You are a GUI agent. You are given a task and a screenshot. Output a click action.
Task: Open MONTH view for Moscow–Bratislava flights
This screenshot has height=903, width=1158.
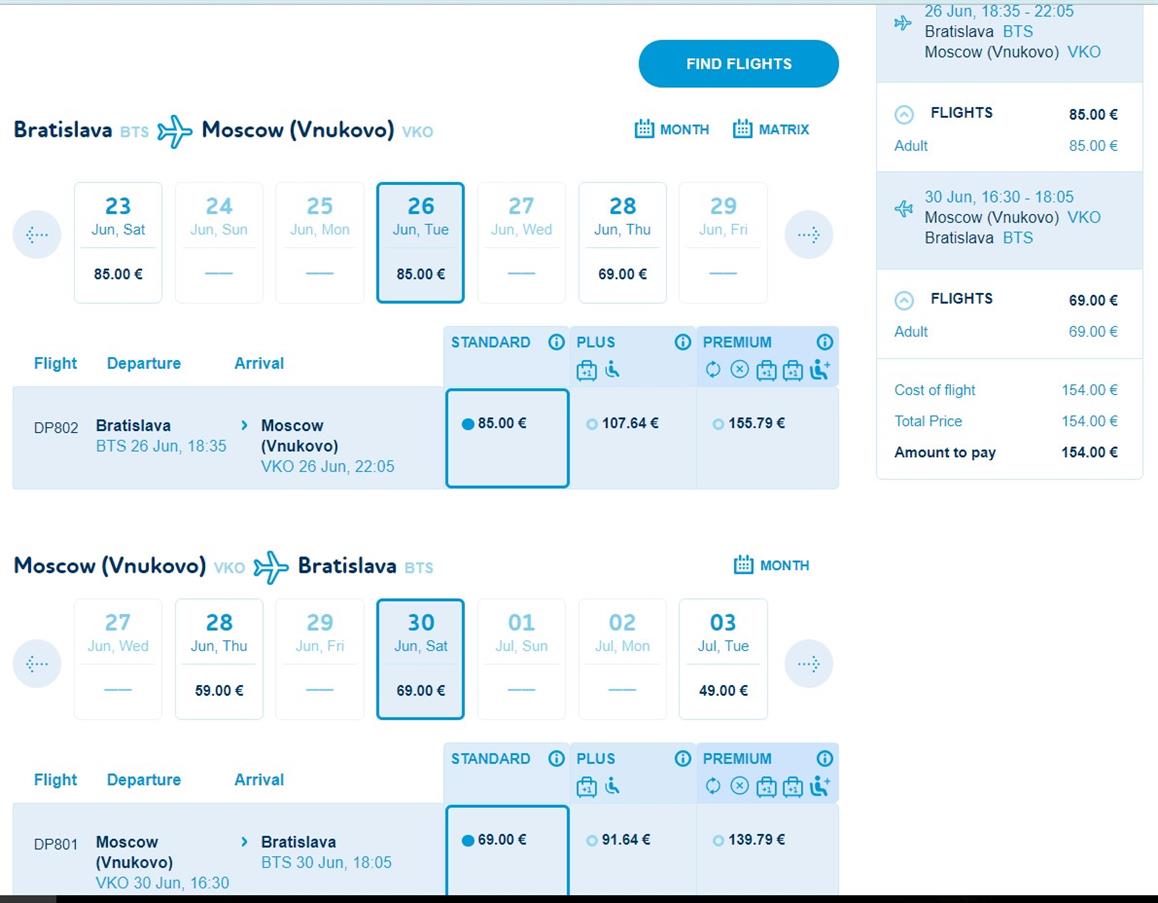772,565
